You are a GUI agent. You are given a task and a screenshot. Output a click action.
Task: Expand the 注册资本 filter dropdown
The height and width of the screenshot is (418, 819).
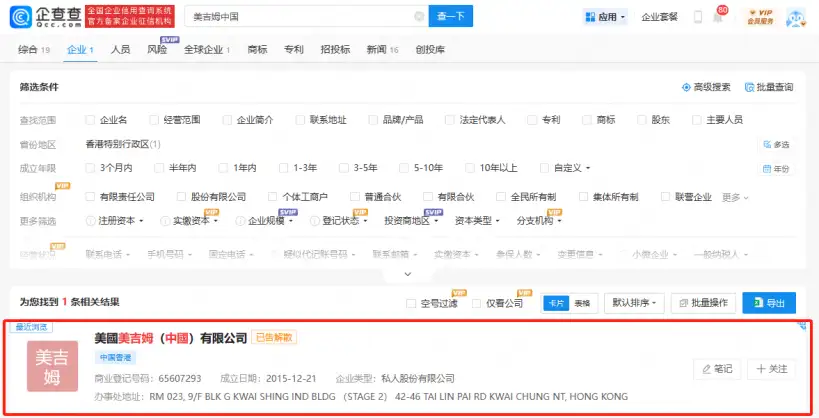point(121,220)
